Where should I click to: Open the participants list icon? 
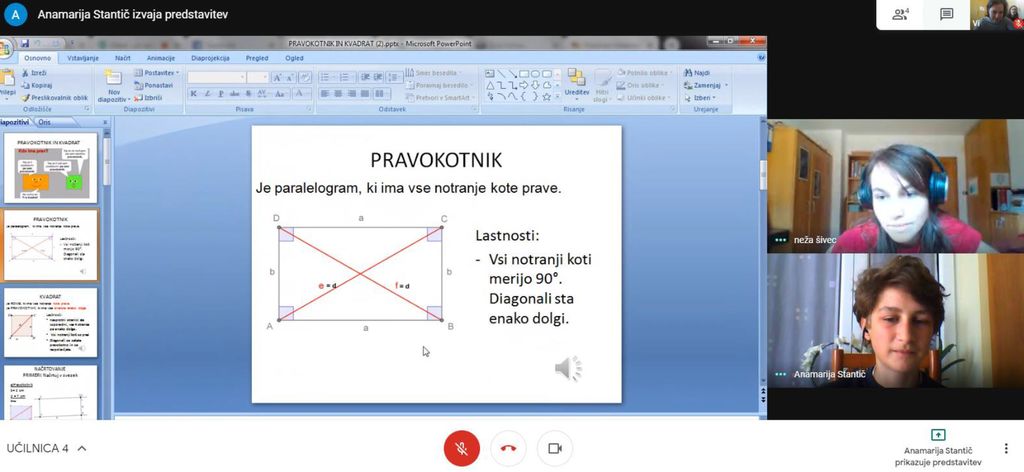pyautogui.click(x=900, y=14)
